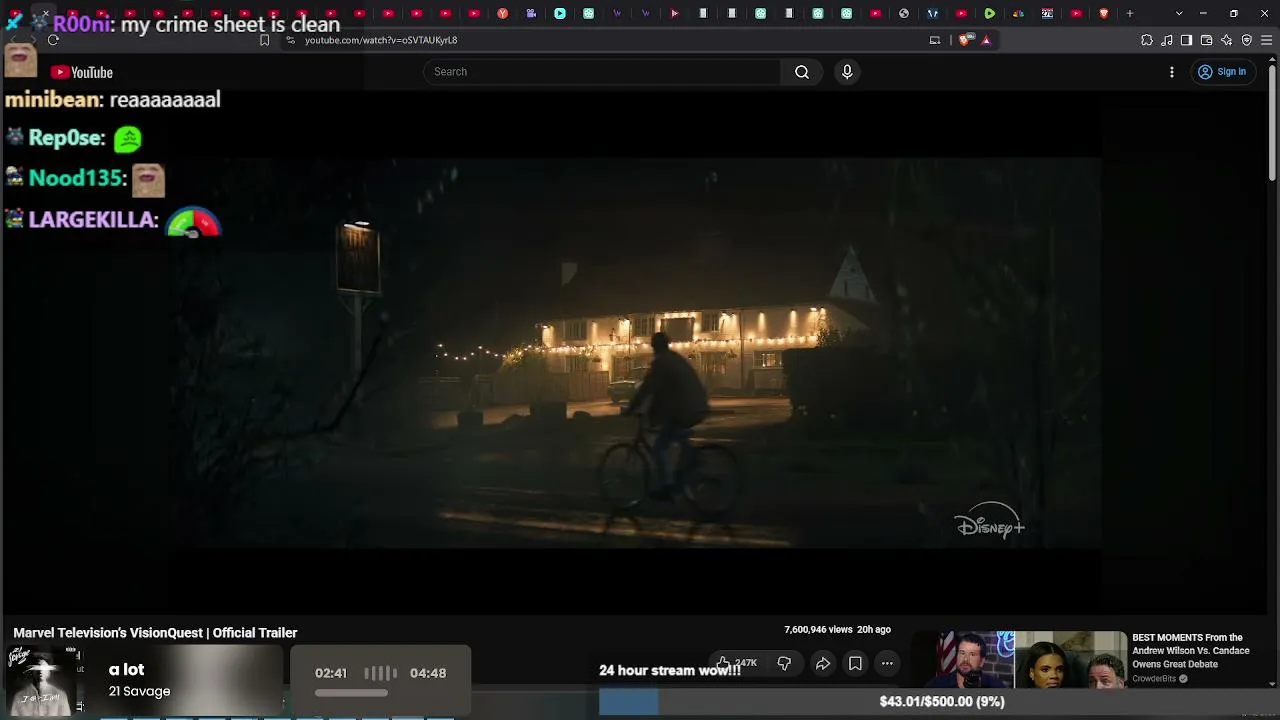
Task: Click the artist name '21 Savage'
Action: [139, 692]
